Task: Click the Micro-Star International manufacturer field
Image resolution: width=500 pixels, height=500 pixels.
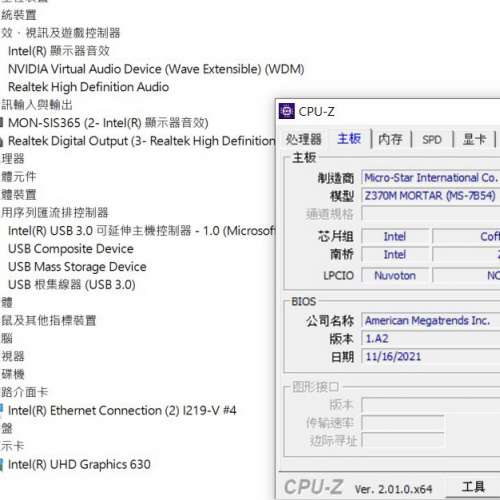Action: (x=431, y=178)
